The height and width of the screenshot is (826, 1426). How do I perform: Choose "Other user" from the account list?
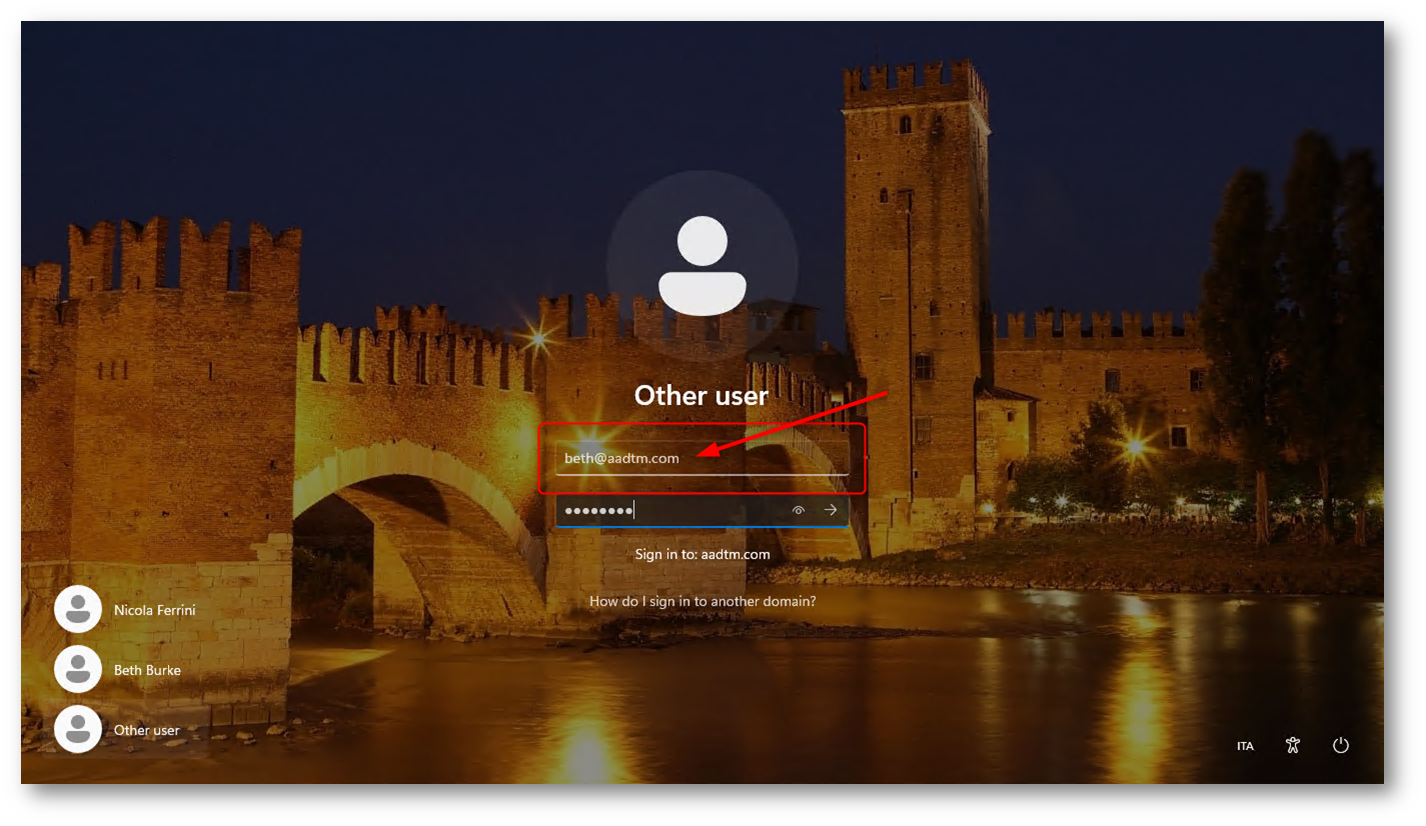tap(145, 730)
